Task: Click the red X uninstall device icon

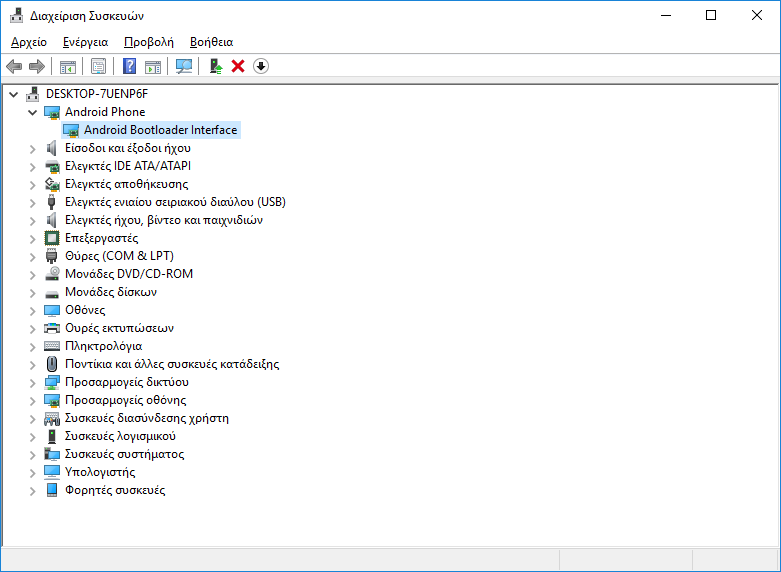Action: click(238, 66)
